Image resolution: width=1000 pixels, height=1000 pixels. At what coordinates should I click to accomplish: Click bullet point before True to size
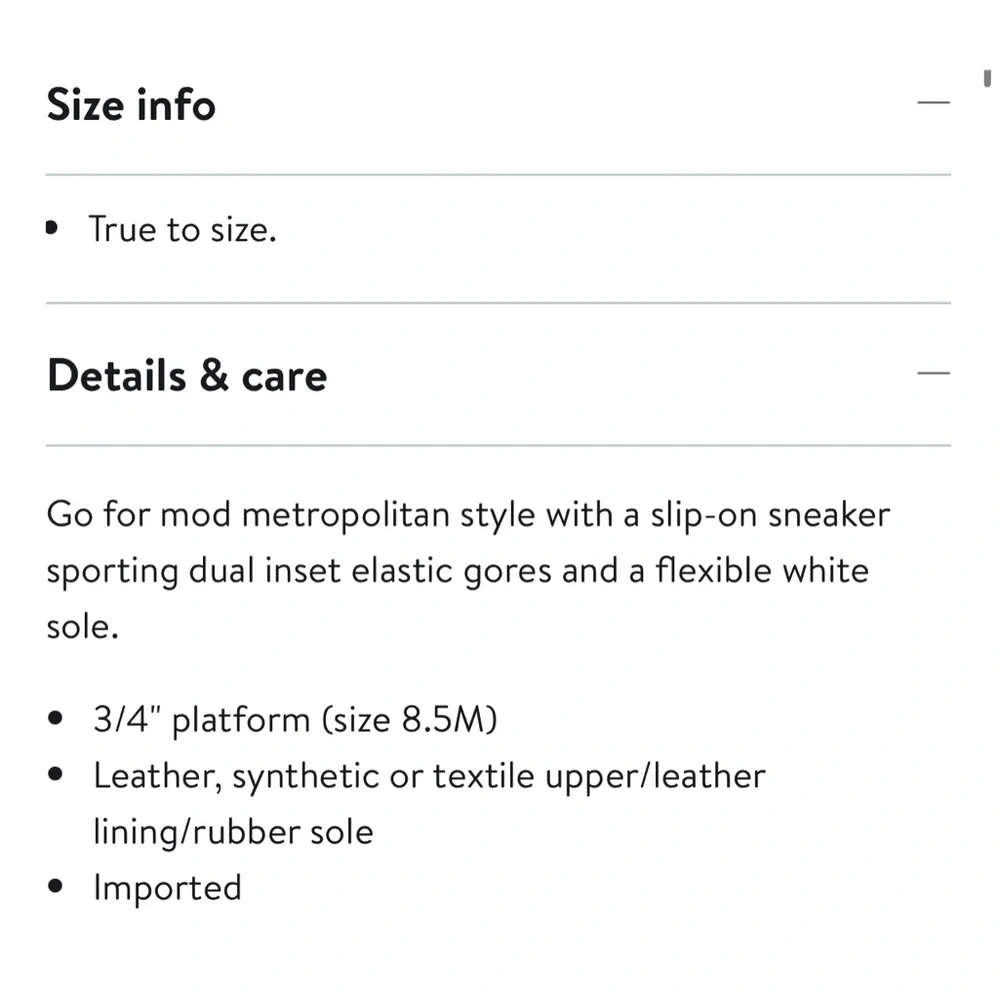pos(52,228)
